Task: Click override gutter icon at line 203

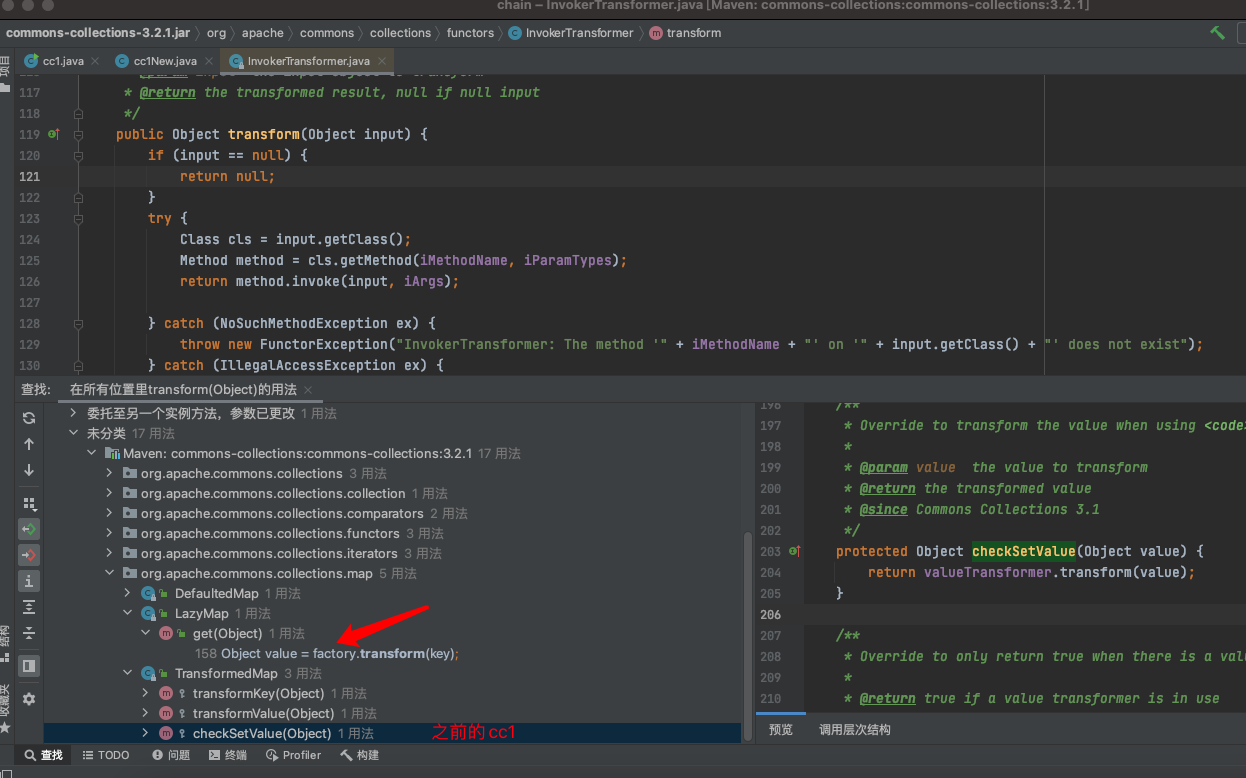Action: coord(795,551)
